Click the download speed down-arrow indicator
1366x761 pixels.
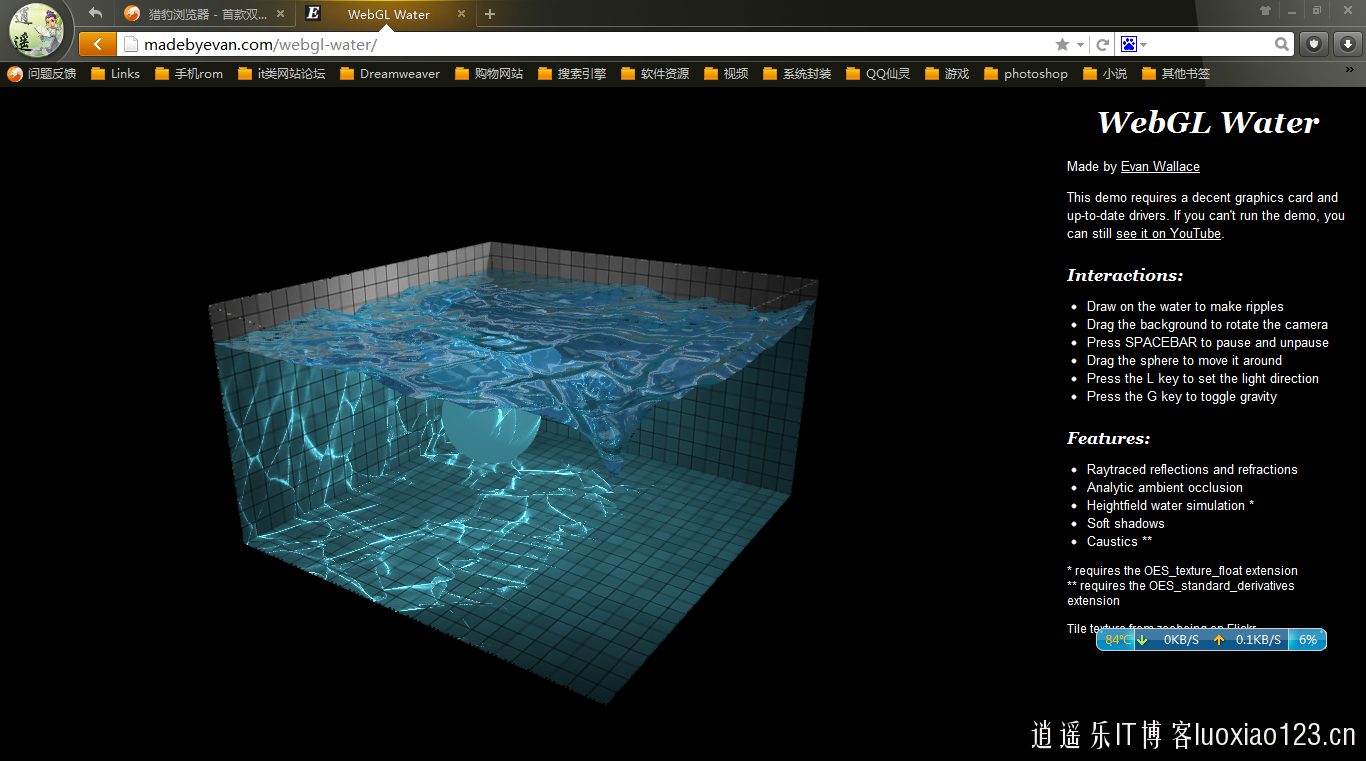(x=1143, y=640)
